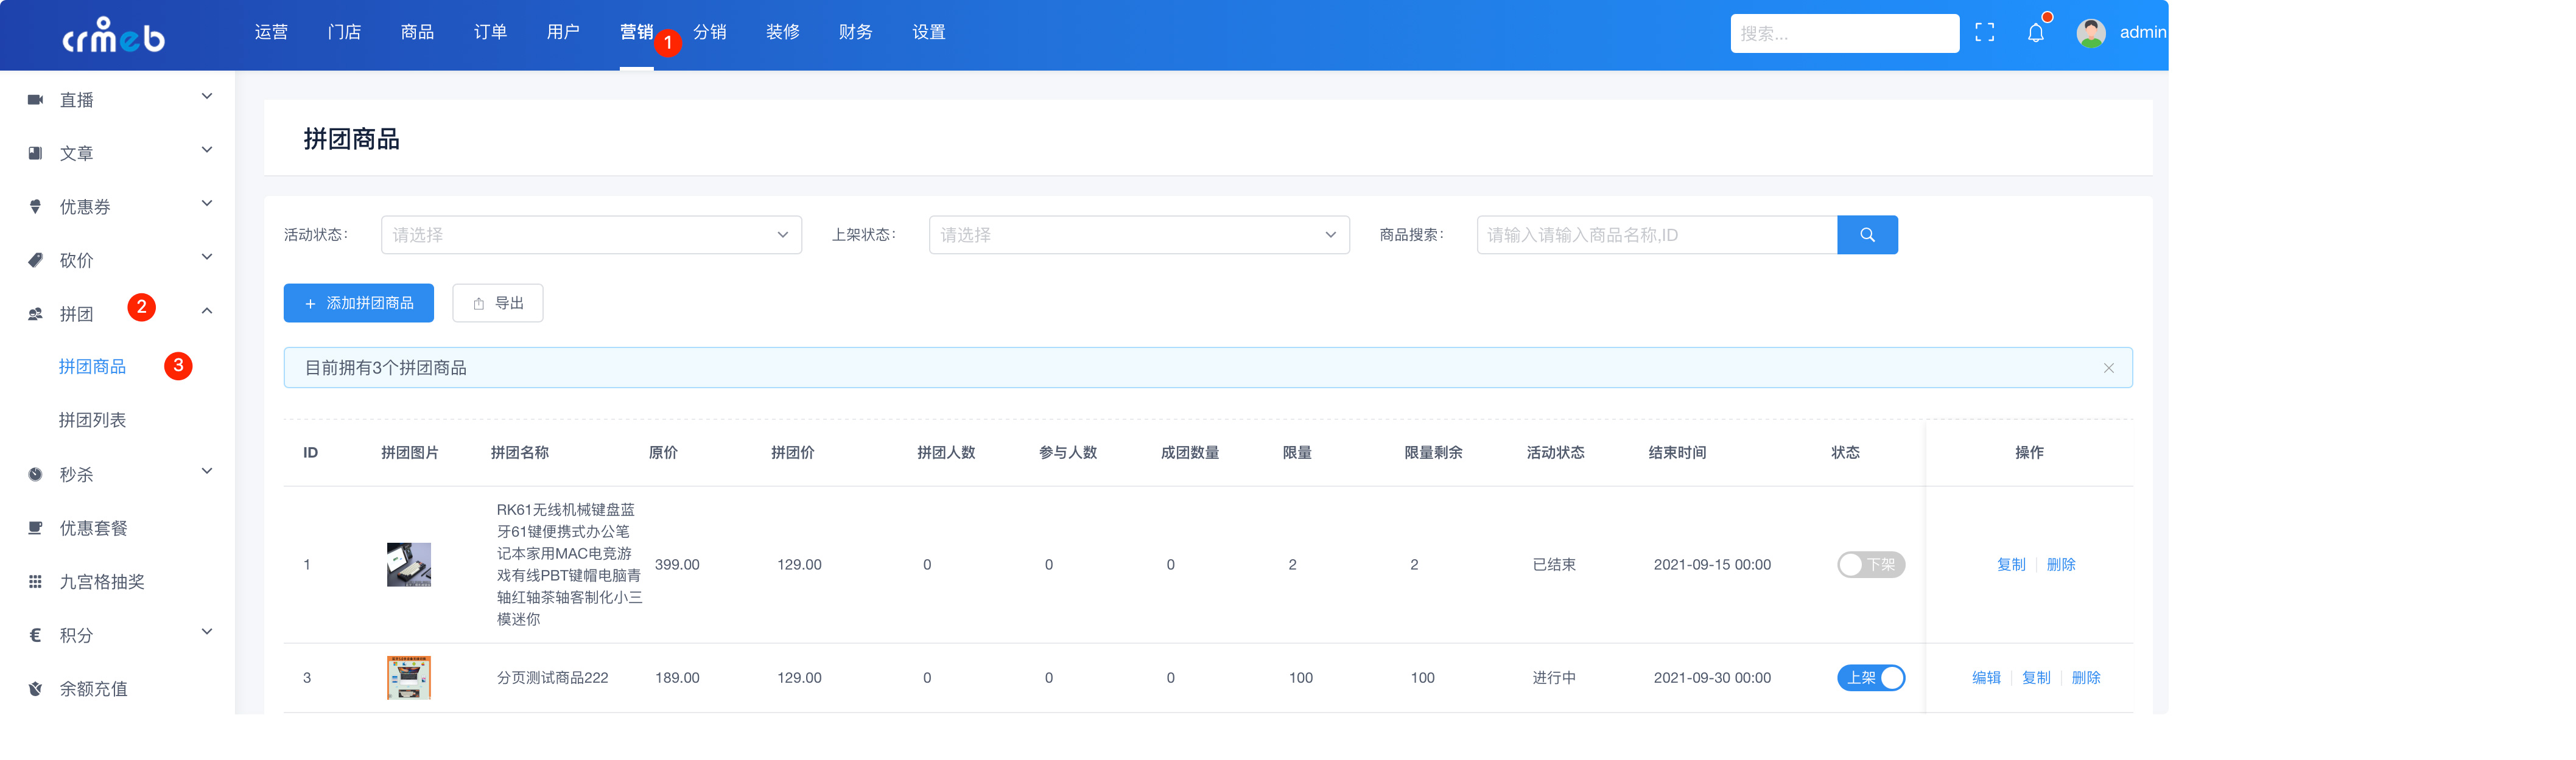Click the 优惠券 sidebar icon
Viewport: 2576px width, 760px height.
[35, 207]
